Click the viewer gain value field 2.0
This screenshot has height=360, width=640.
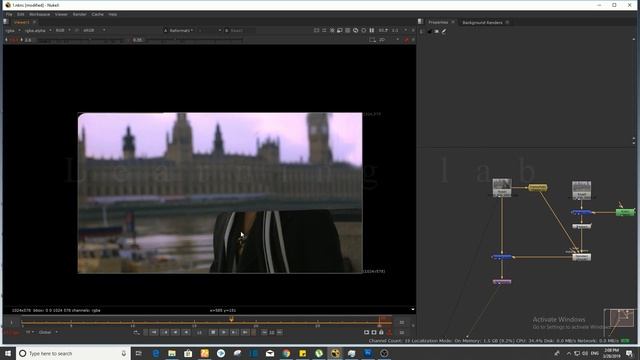(x=28, y=40)
